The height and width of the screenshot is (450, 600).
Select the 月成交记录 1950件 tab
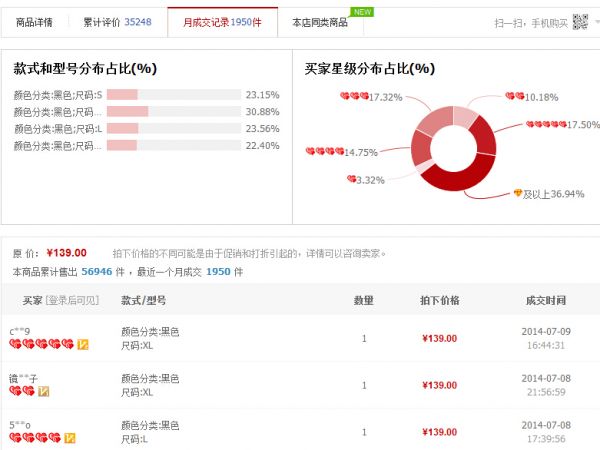(x=222, y=22)
